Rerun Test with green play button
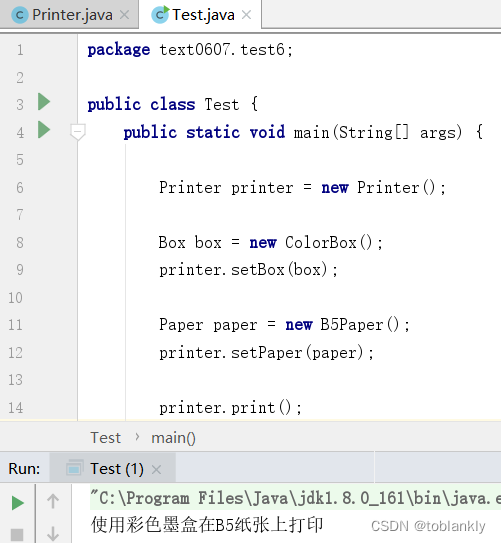 [18, 503]
